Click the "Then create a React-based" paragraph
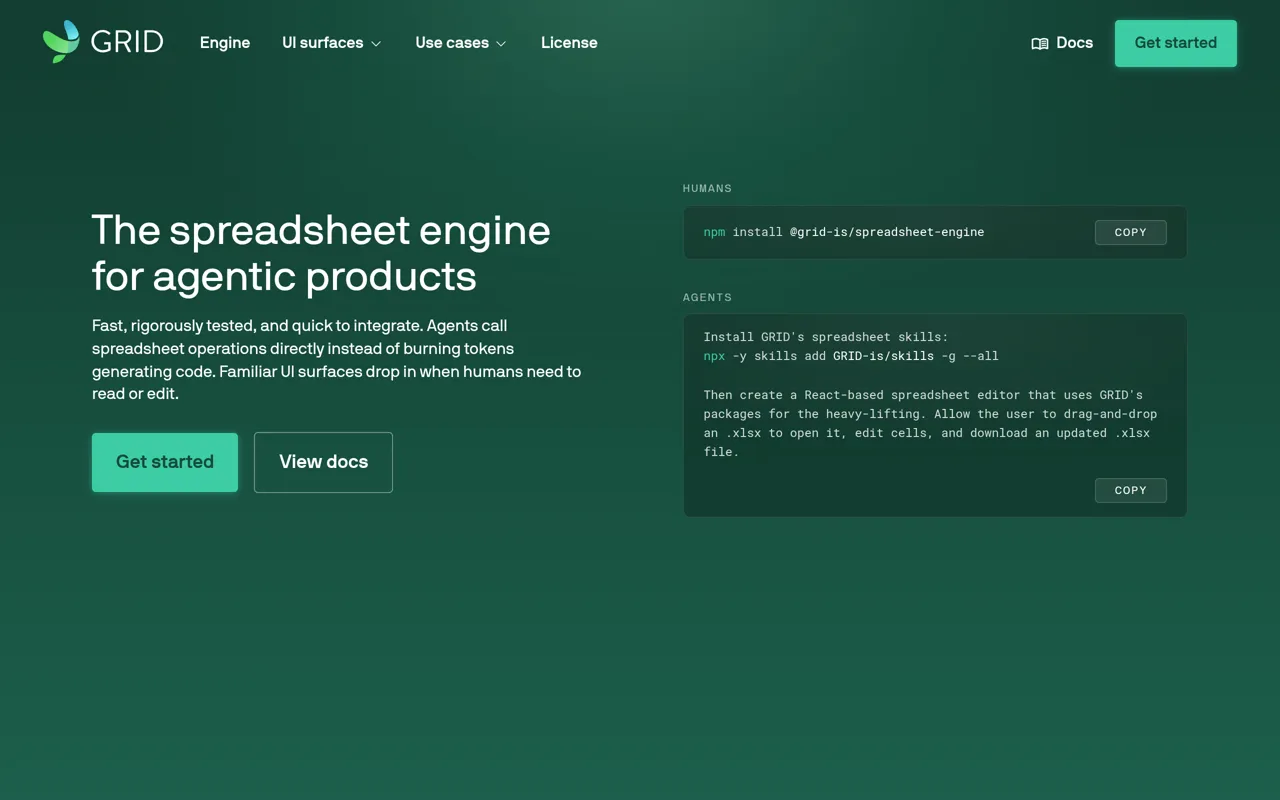The image size is (1280, 800). [930, 423]
